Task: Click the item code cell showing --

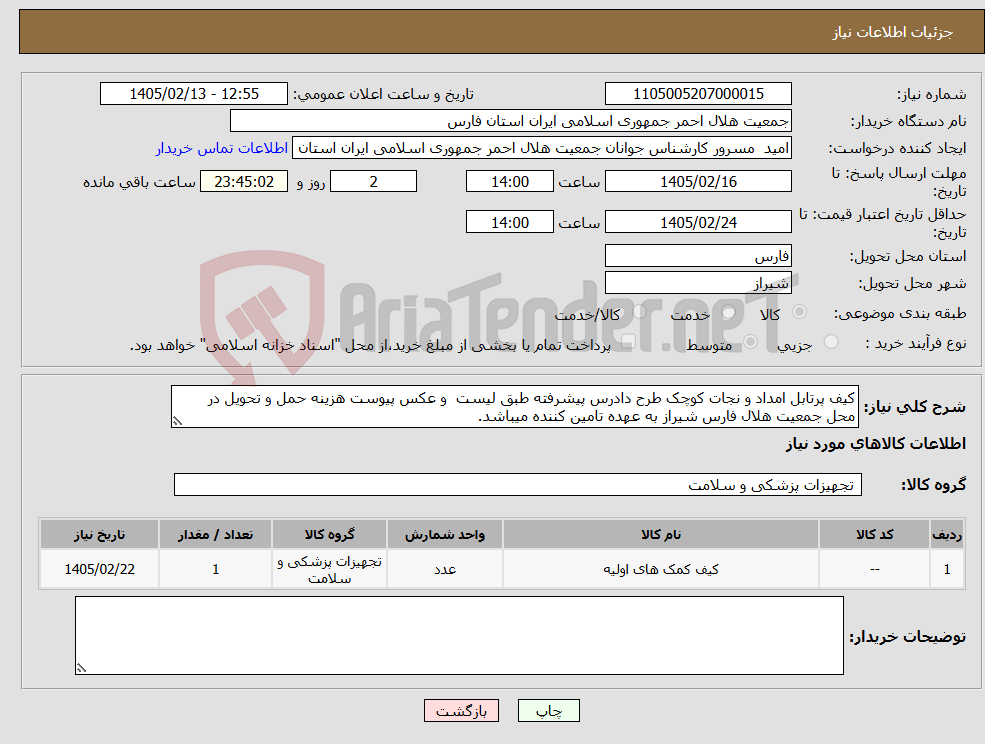Action: coord(874,569)
